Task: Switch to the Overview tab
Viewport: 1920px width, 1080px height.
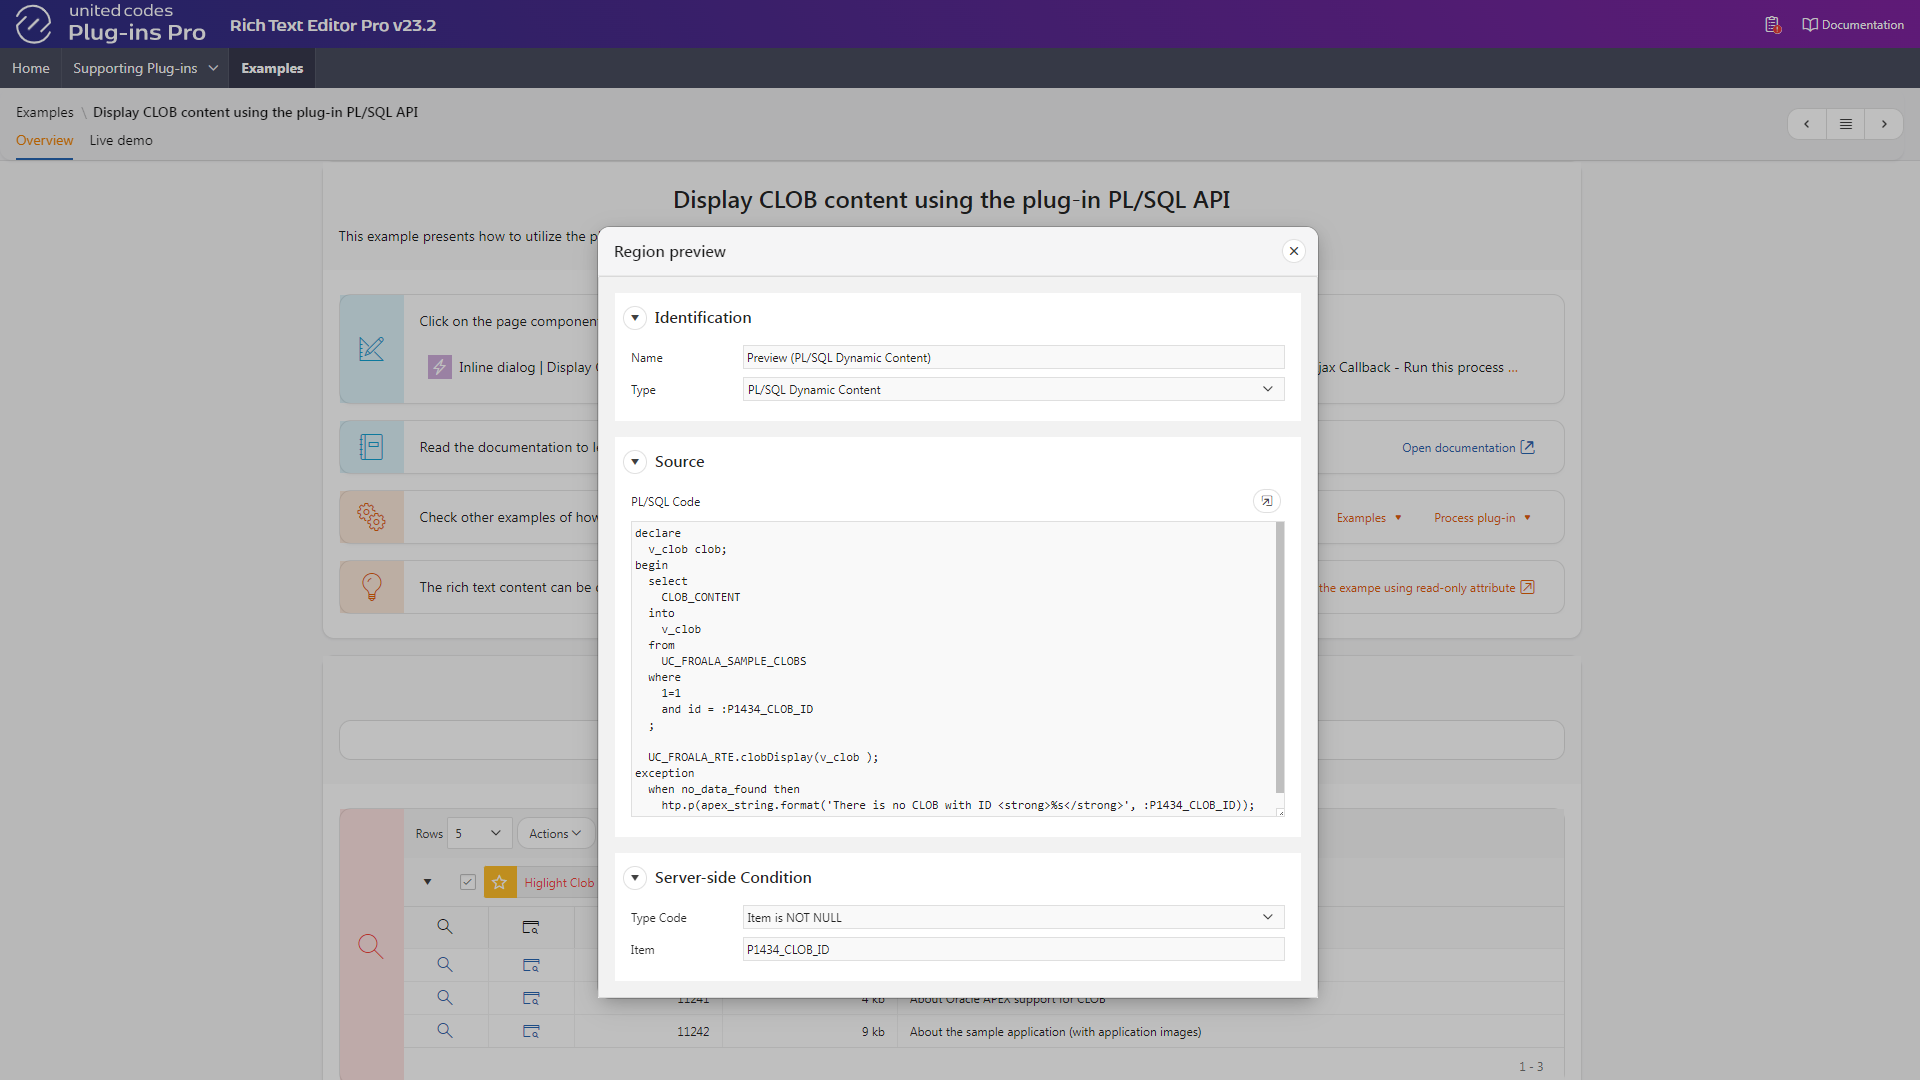Action: (44, 140)
